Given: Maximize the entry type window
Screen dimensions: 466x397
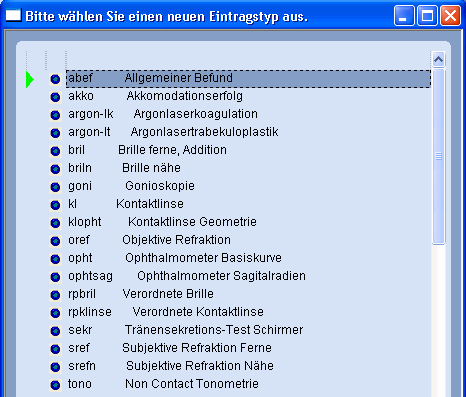Looking at the screenshot, I should [427, 15].
